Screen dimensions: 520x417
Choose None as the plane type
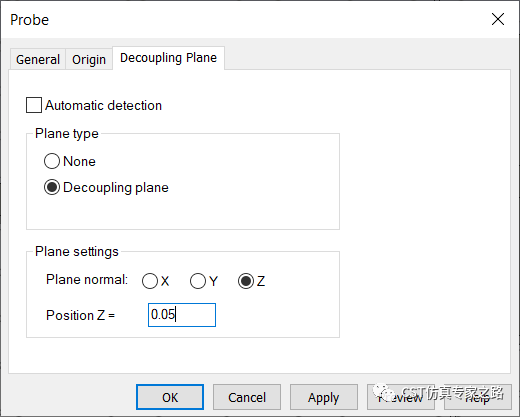(52, 161)
